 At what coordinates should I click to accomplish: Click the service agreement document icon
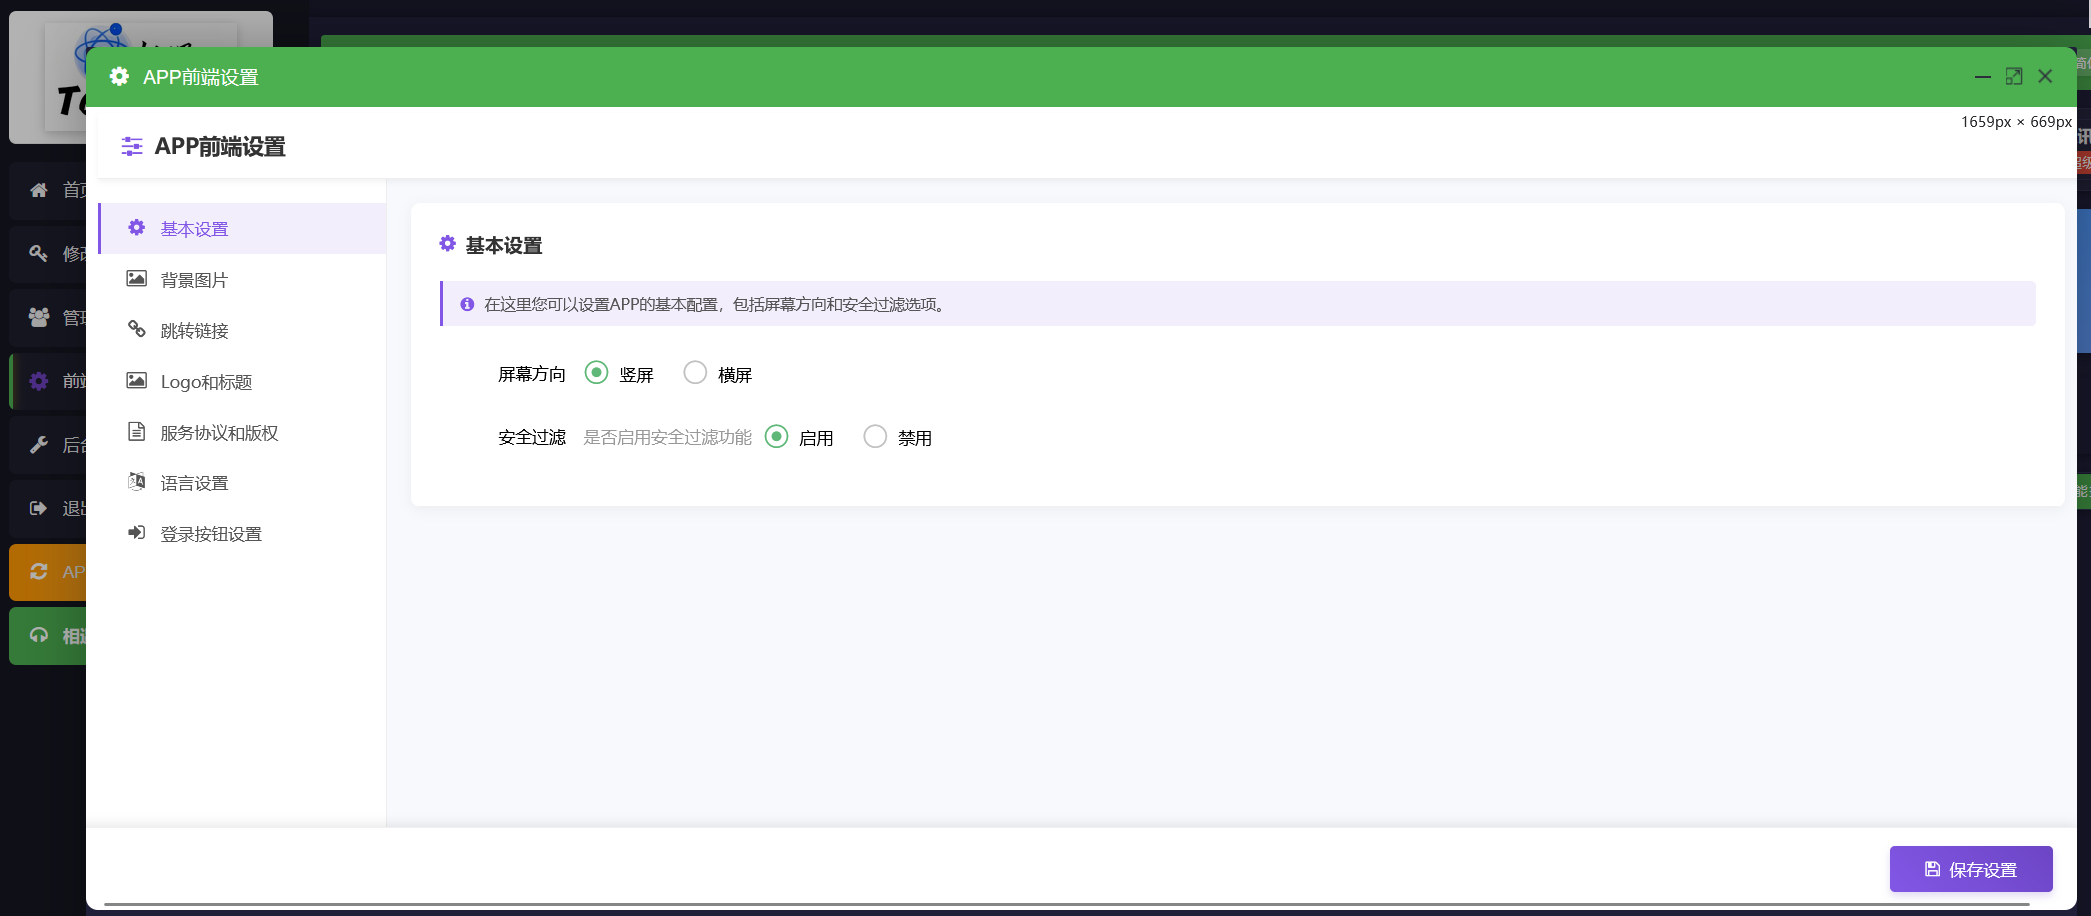137,432
